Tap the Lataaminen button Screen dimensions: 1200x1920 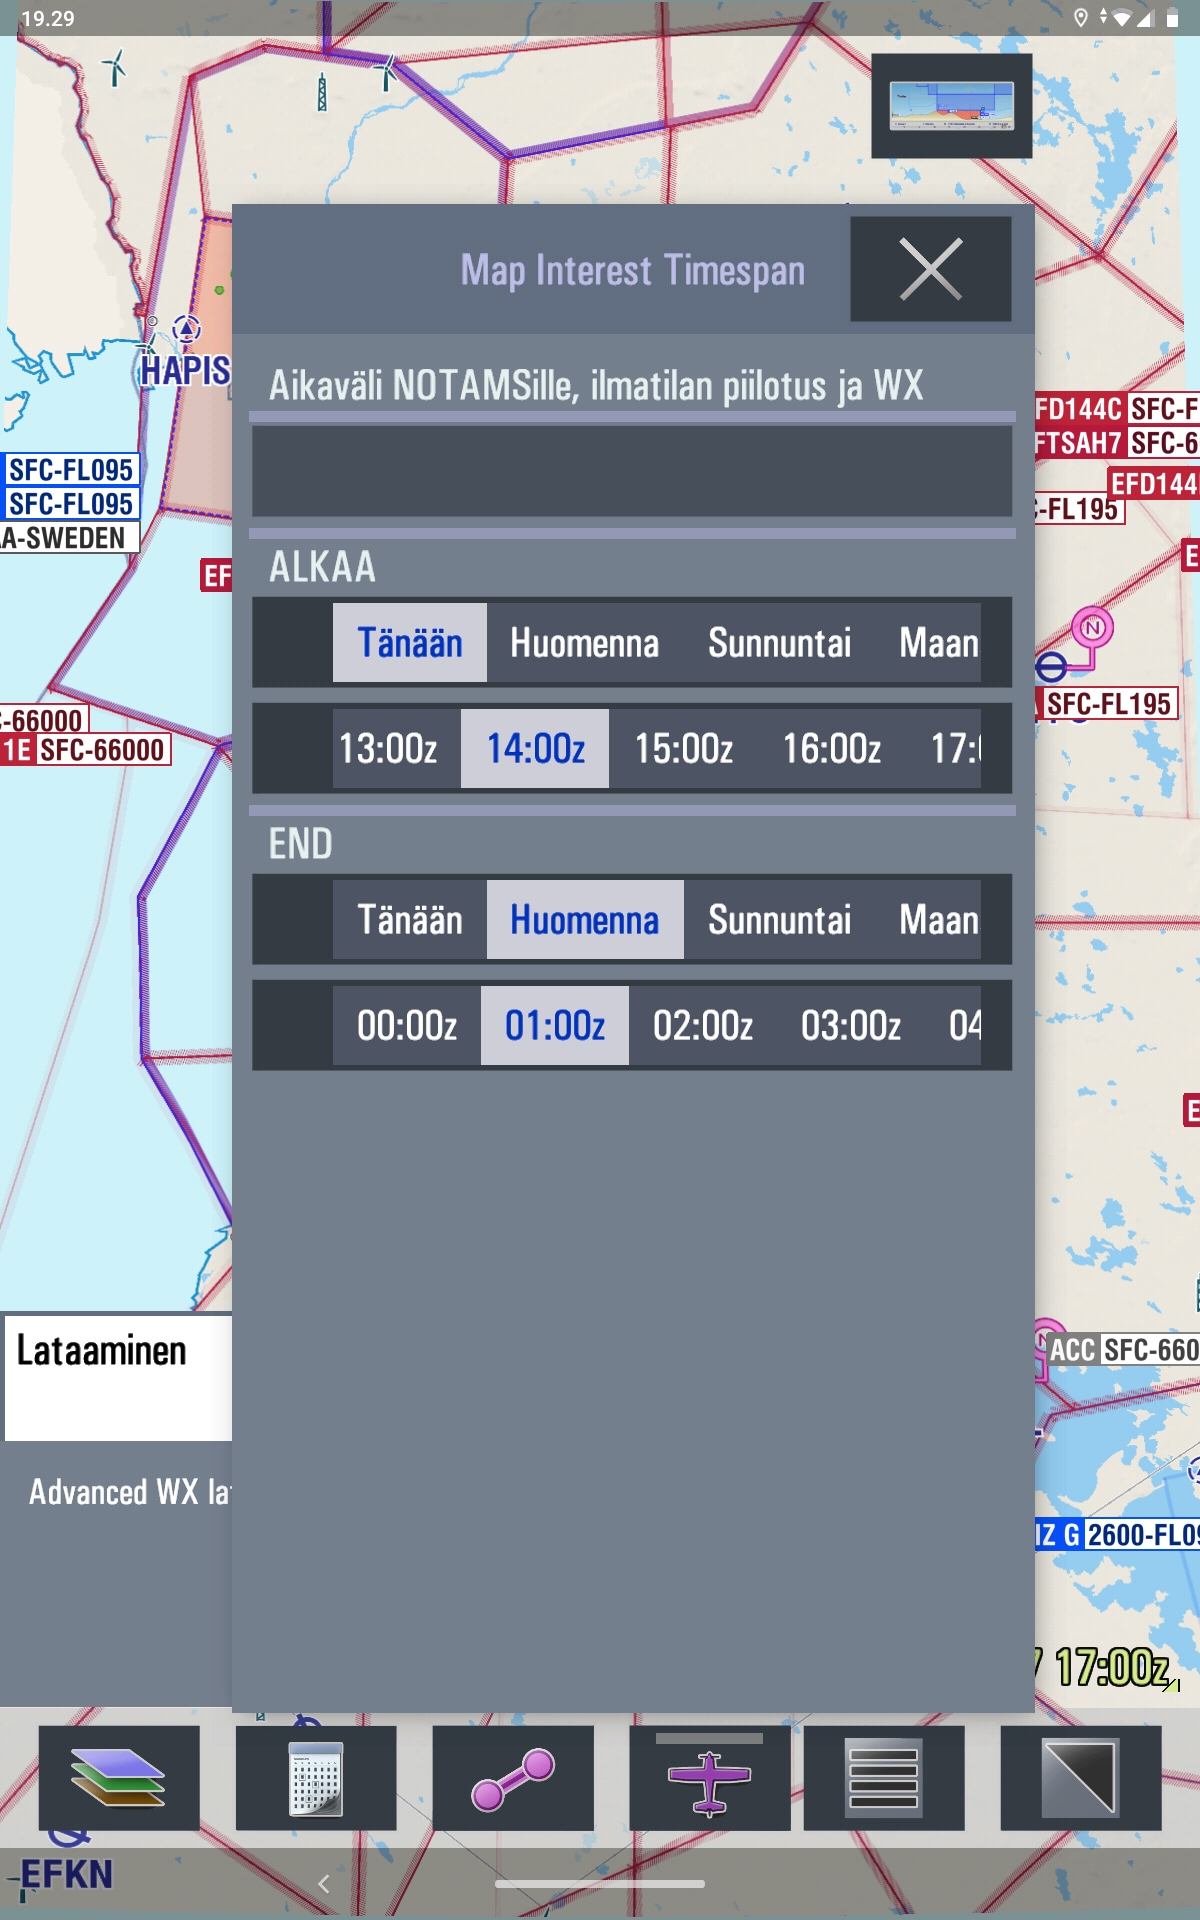click(x=118, y=1376)
